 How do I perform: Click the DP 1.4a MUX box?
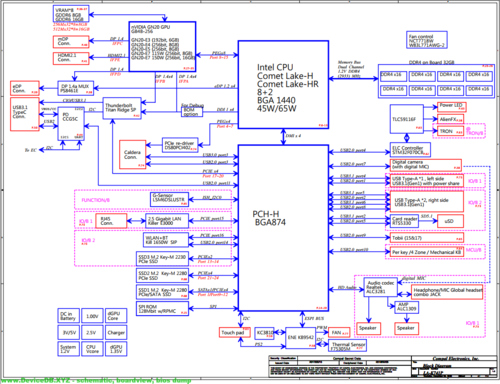[x=76, y=88]
